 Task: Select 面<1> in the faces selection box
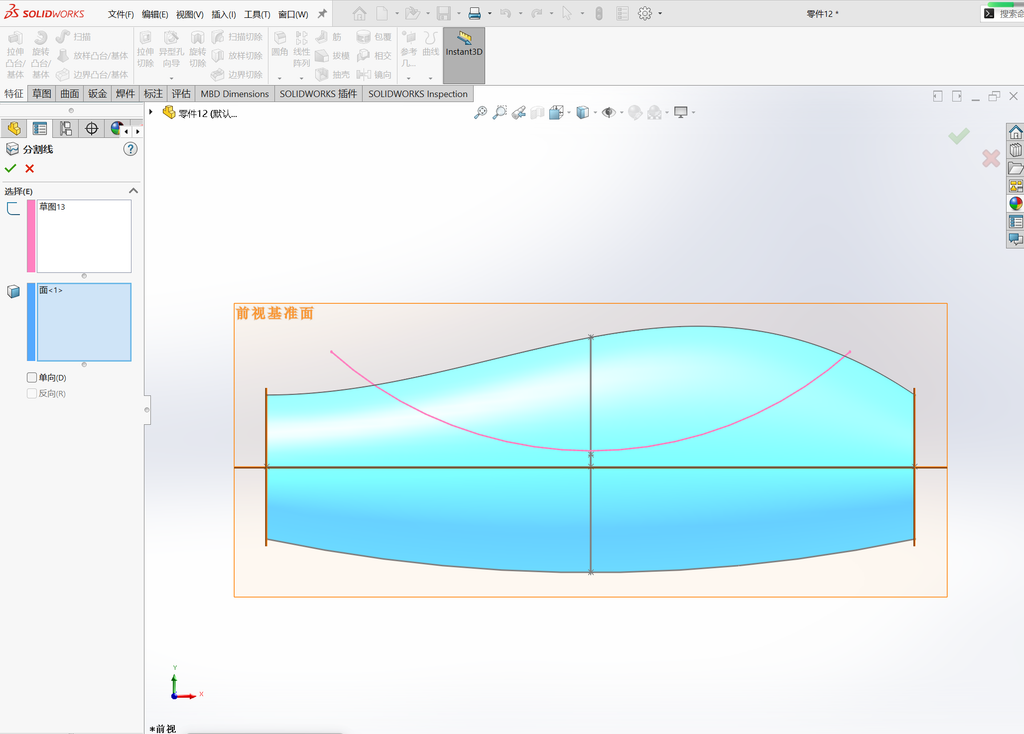(50, 290)
